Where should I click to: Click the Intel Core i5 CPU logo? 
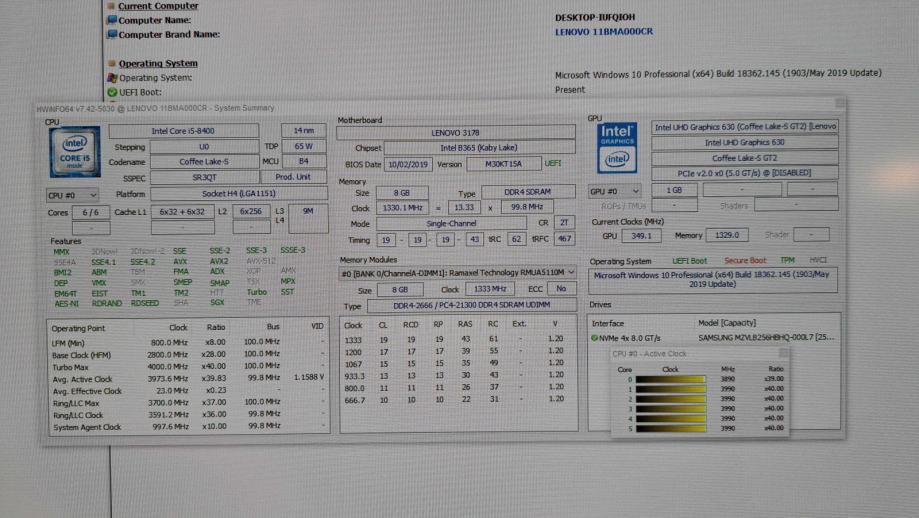(x=75, y=152)
